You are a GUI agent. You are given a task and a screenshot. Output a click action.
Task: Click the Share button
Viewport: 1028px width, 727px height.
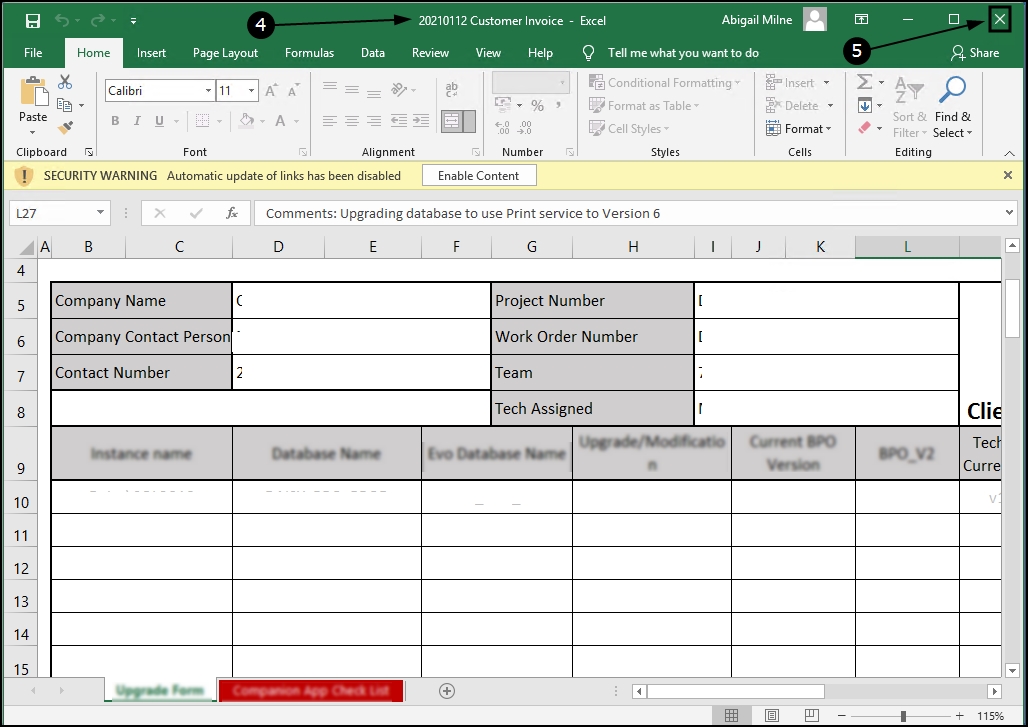tap(975, 53)
